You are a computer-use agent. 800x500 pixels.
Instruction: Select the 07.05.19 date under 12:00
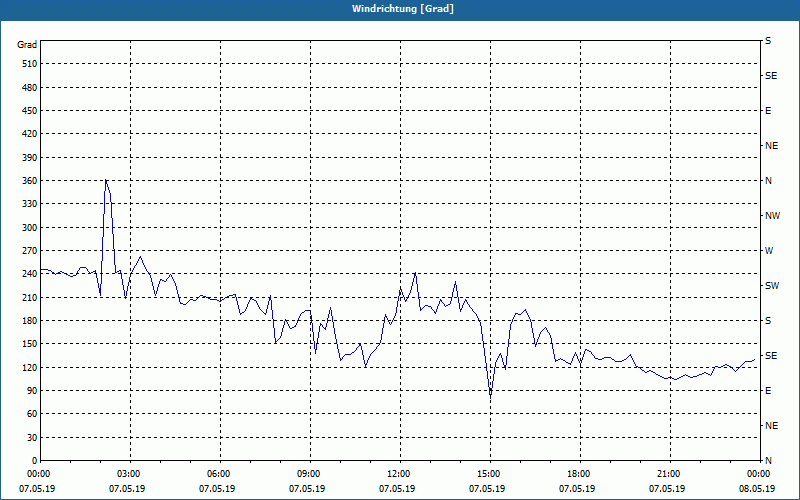tap(397, 489)
